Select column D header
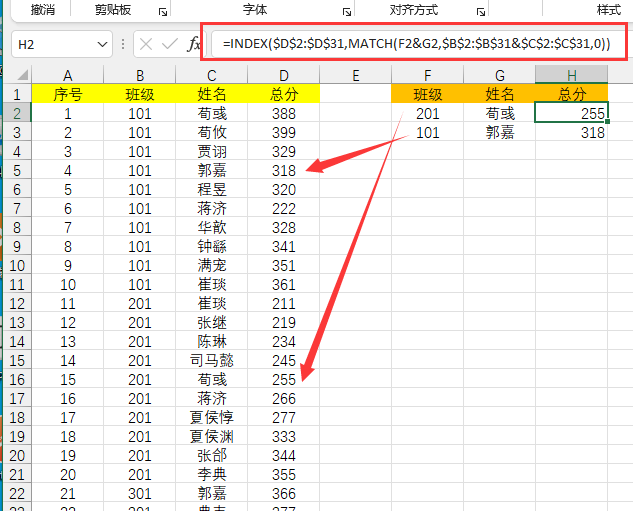Screen dimensions: 633x511 284,75
